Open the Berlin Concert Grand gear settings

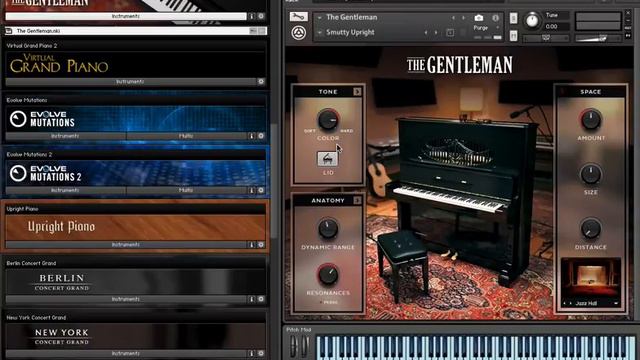click(x=261, y=299)
